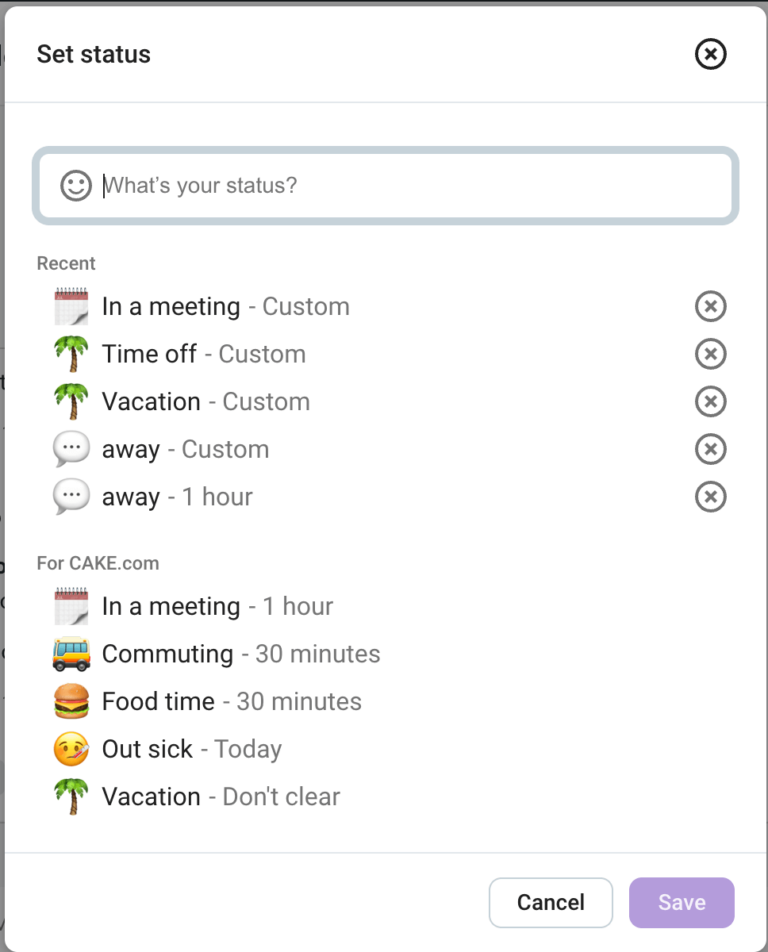Dismiss the away - 1 hour recent status
The width and height of the screenshot is (768, 952).
pyautogui.click(x=710, y=496)
